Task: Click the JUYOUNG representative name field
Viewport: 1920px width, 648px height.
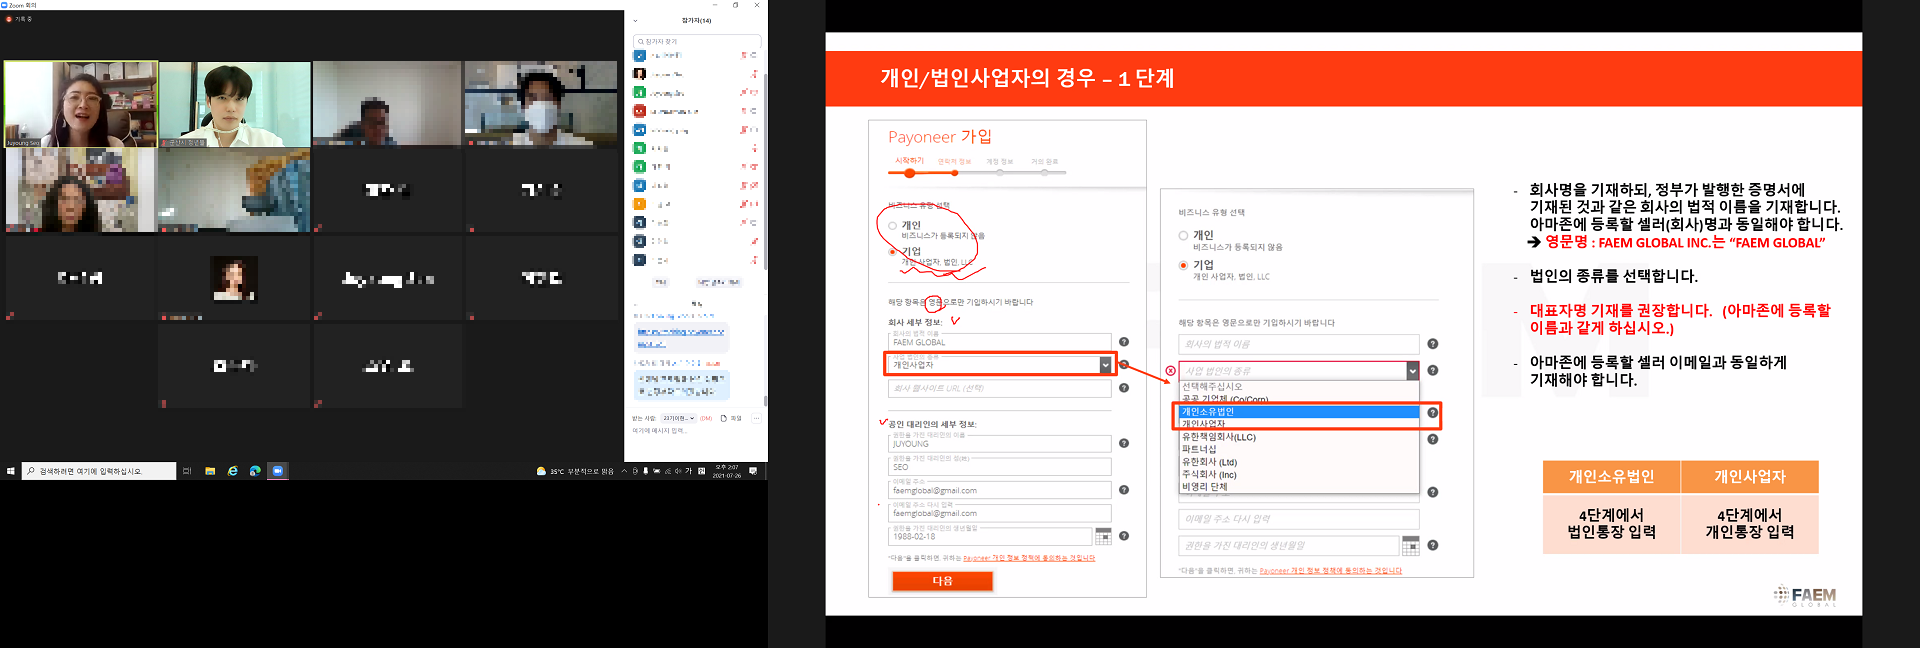Action: click(x=1000, y=443)
